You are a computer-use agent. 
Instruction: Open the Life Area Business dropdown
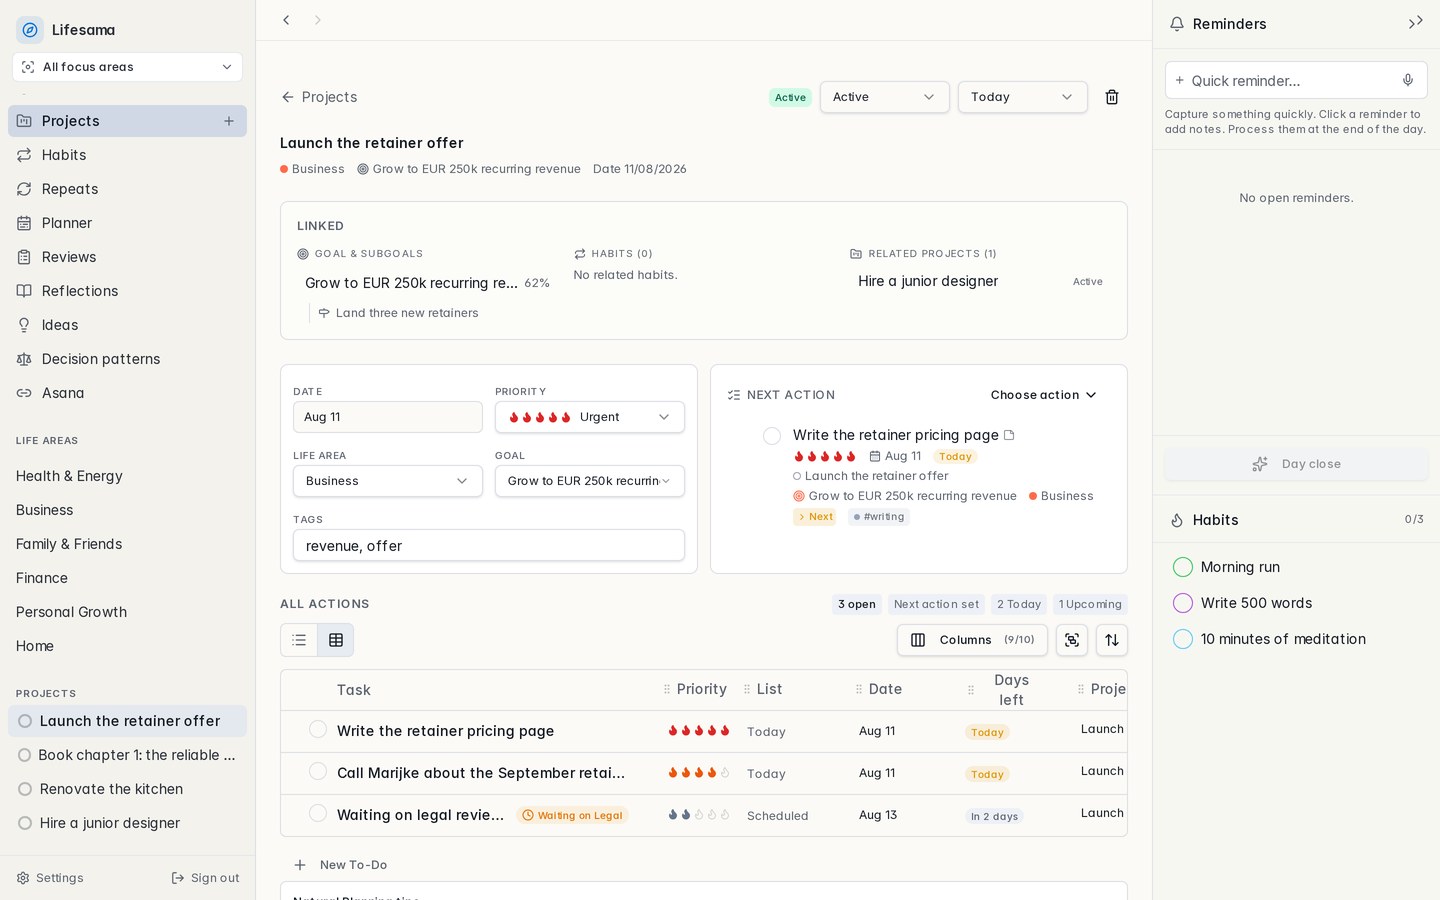point(388,481)
